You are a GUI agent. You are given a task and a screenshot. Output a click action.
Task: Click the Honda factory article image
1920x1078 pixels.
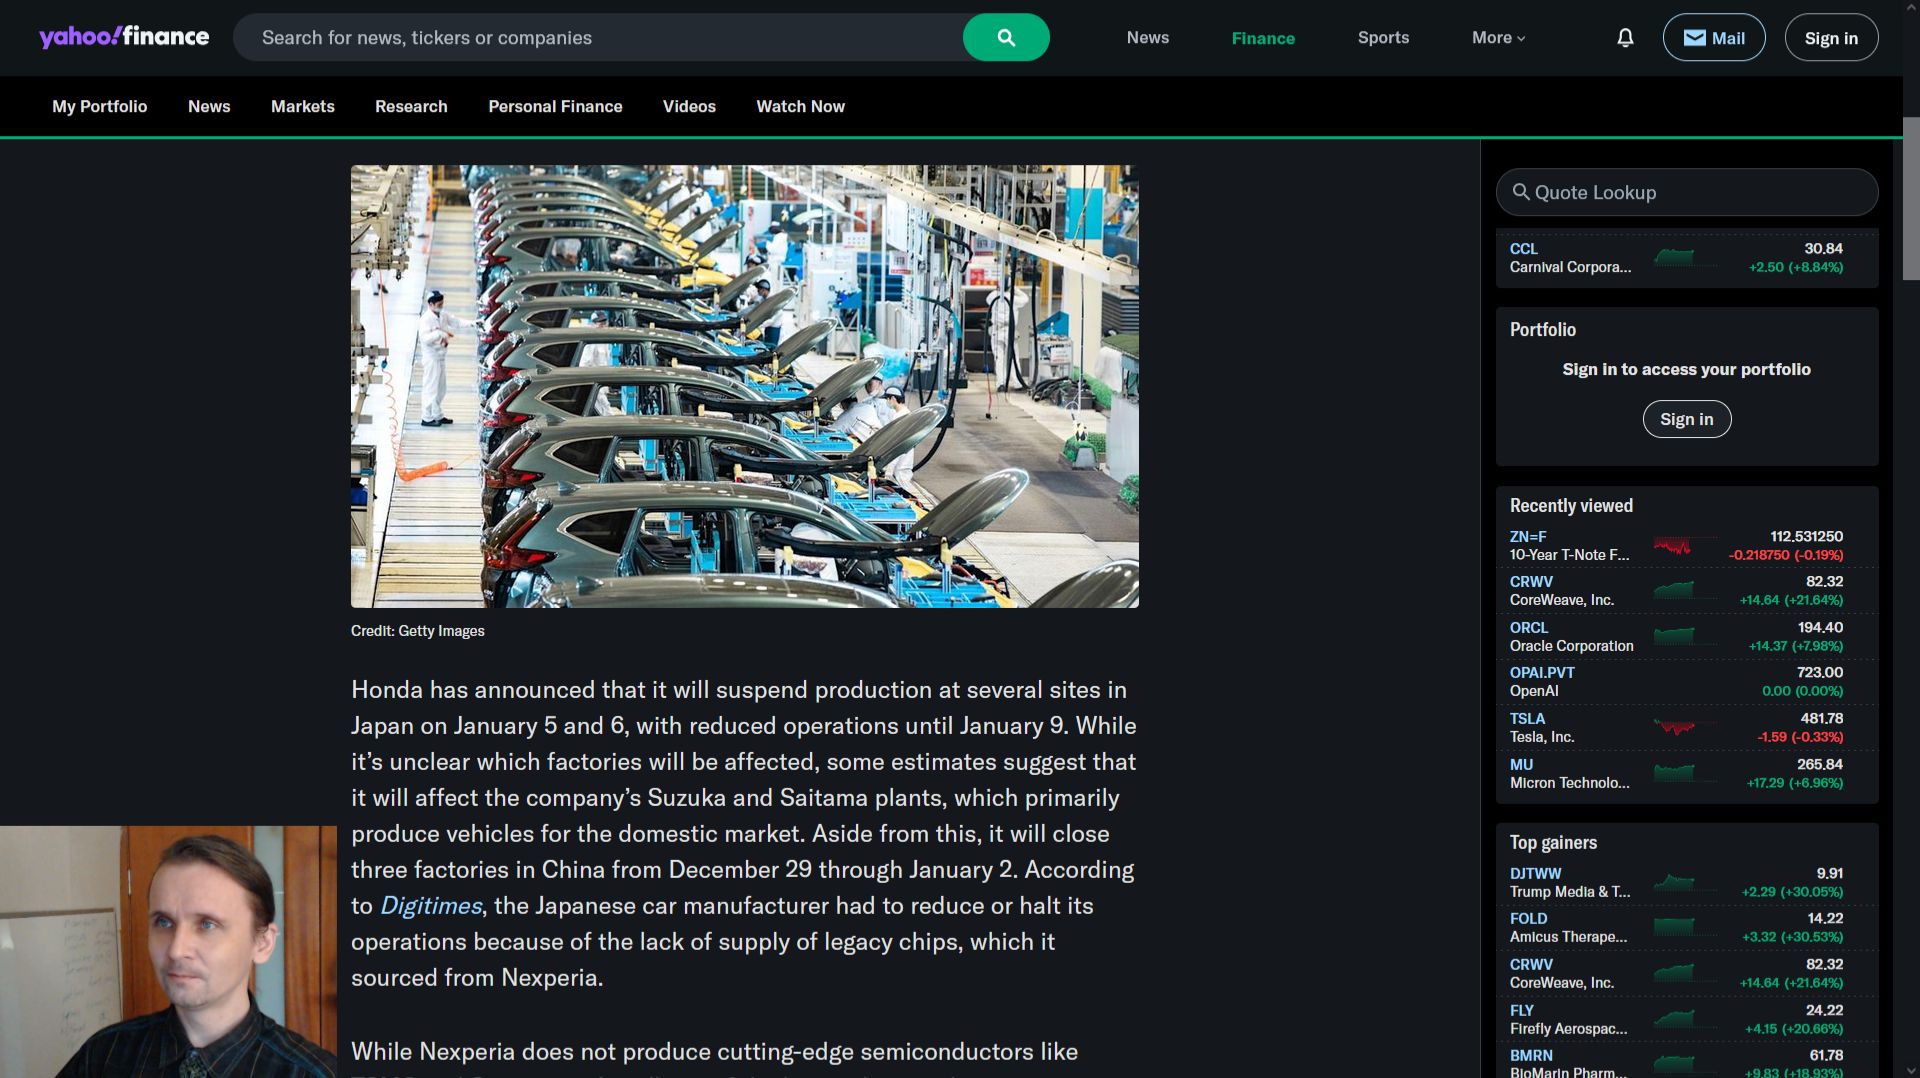tap(744, 386)
